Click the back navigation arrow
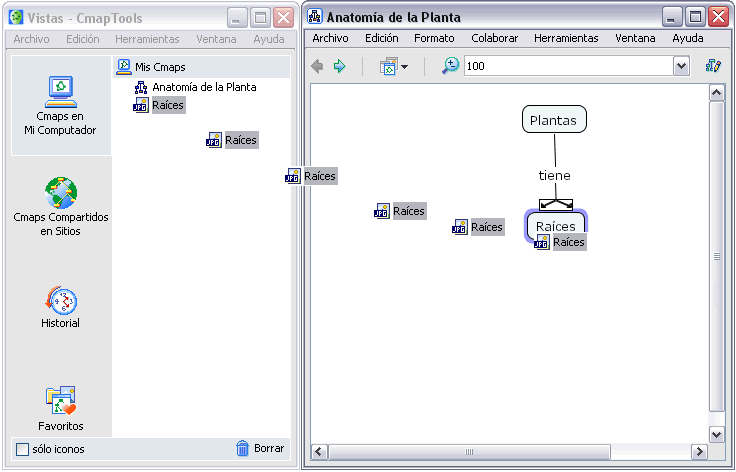 317,66
